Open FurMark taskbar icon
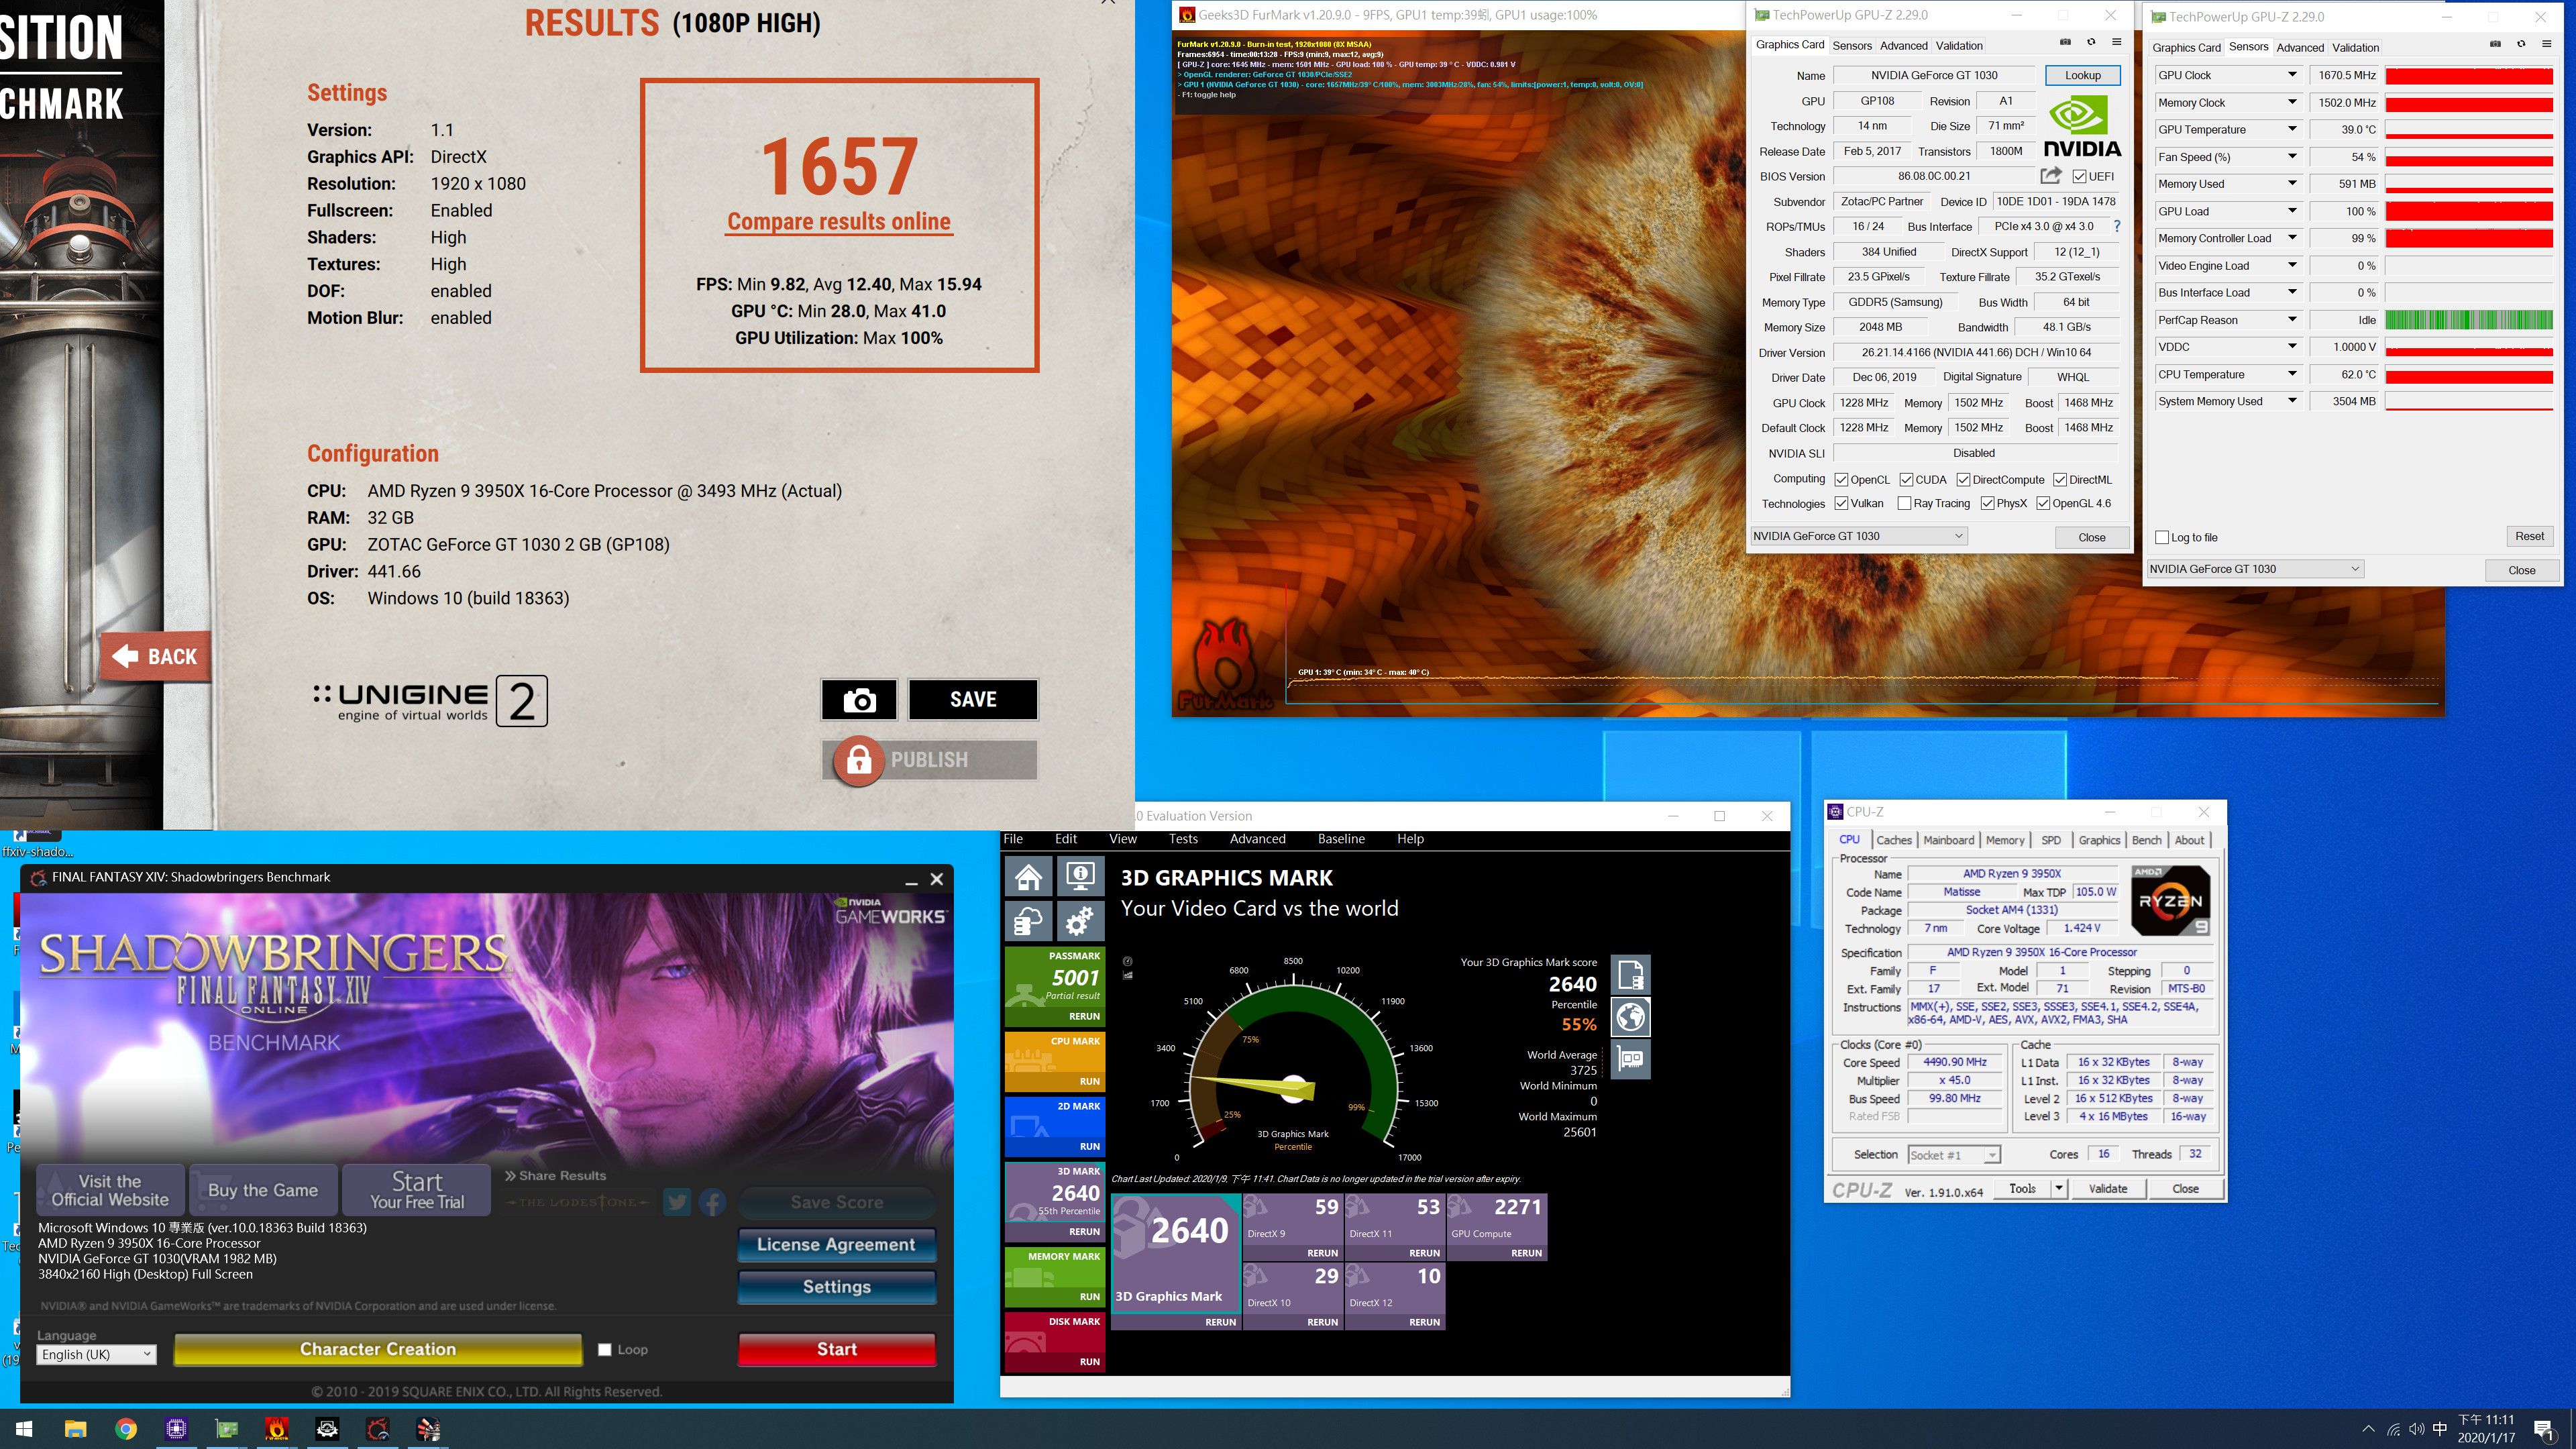 tap(277, 1429)
